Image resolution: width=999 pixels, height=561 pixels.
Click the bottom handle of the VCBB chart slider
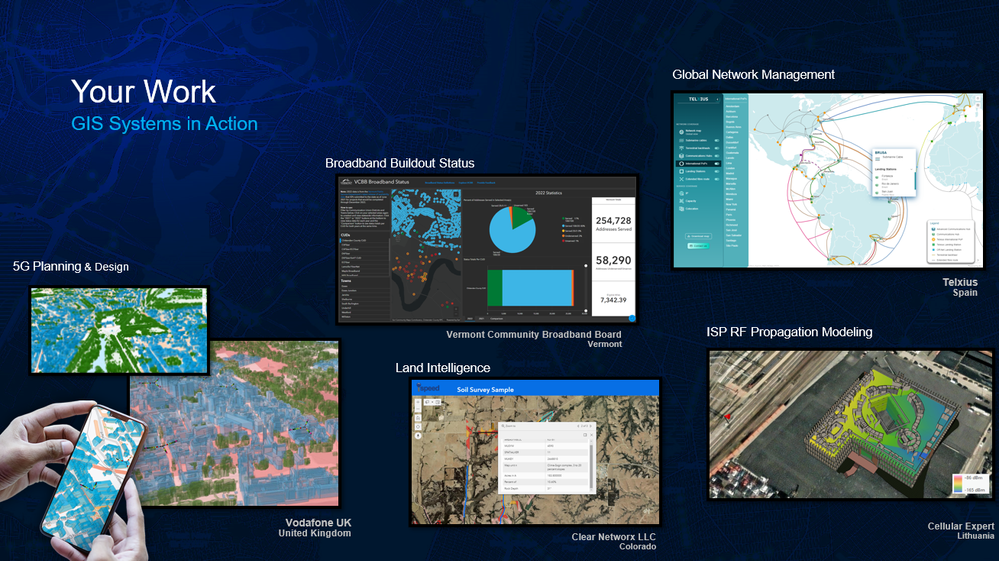tap(586, 311)
